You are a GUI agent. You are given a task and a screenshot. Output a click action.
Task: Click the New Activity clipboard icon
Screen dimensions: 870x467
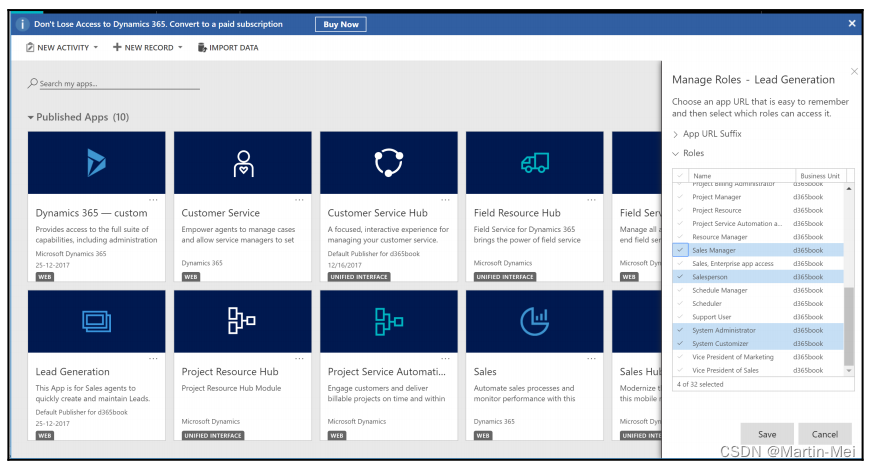[x=30, y=48]
